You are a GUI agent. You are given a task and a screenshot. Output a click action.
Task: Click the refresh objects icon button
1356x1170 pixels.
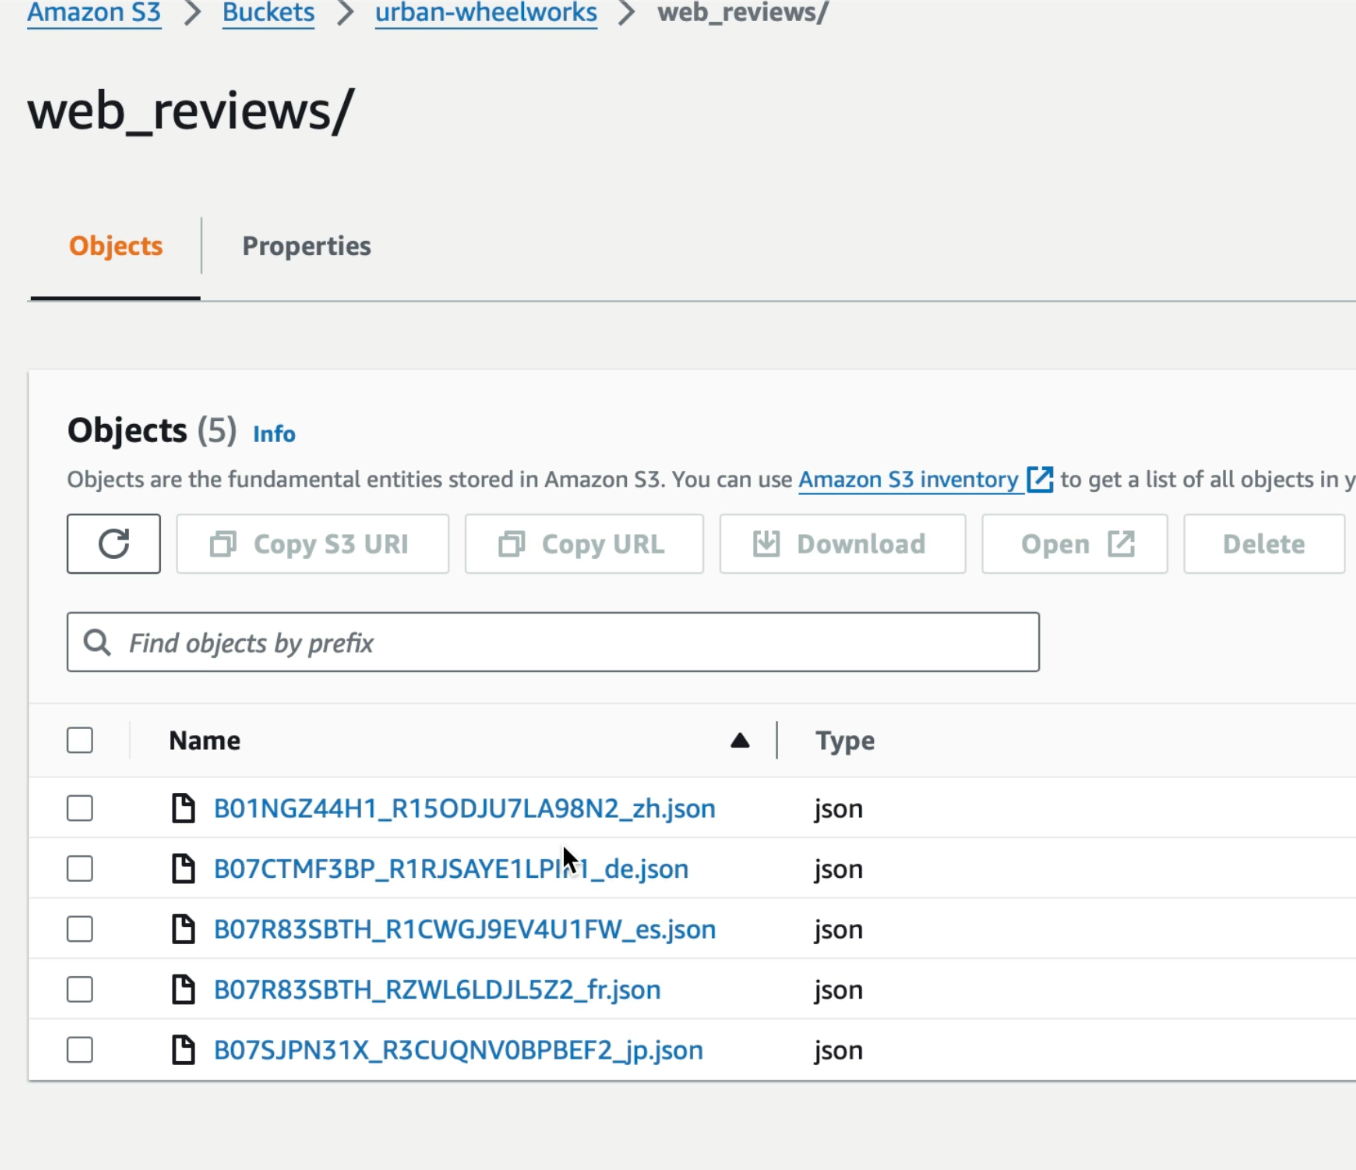click(x=114, y=544)
